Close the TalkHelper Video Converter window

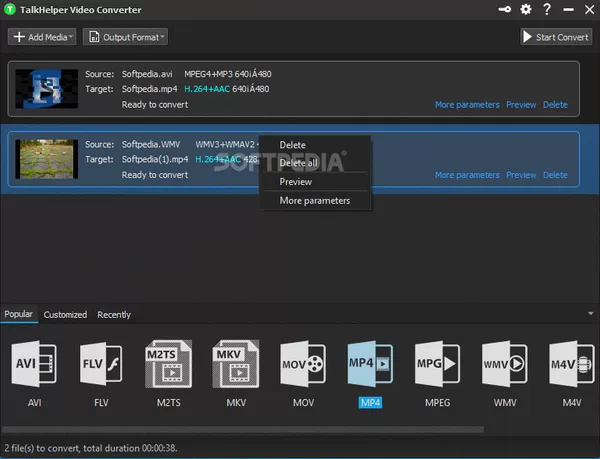(590, 9)
